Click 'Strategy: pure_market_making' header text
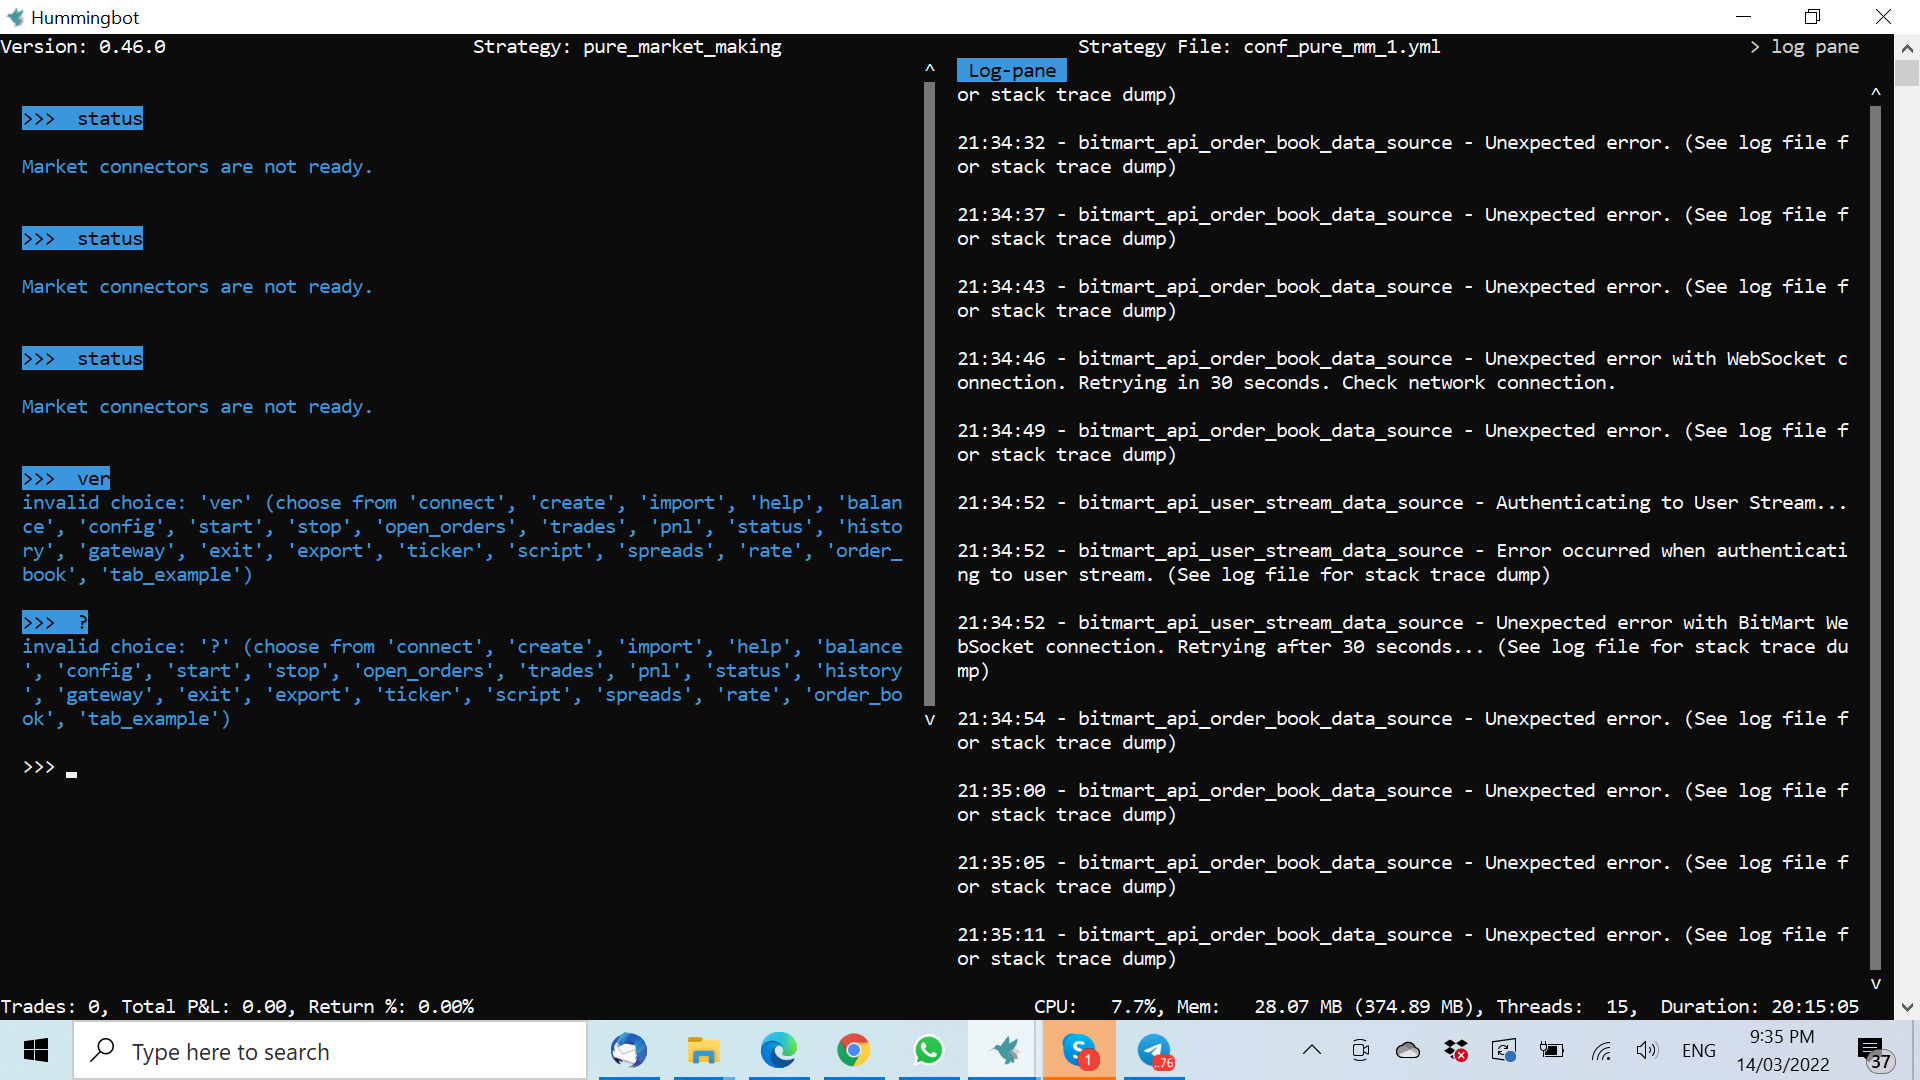Image resolution: width=1920 pixels, height=1080 pixels. (x=627, y=47)
